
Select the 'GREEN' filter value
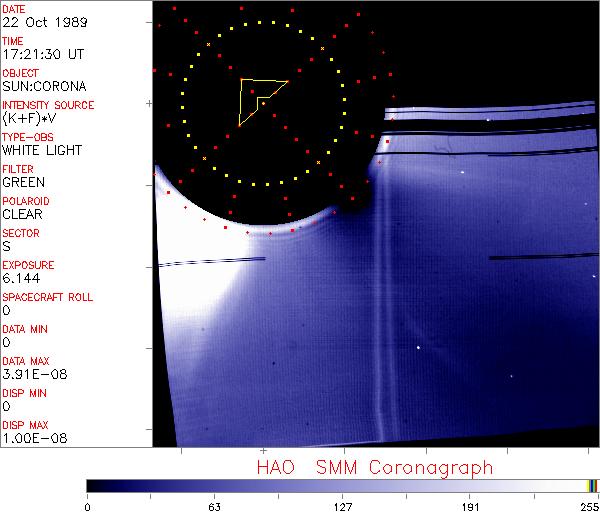[24, 183]
